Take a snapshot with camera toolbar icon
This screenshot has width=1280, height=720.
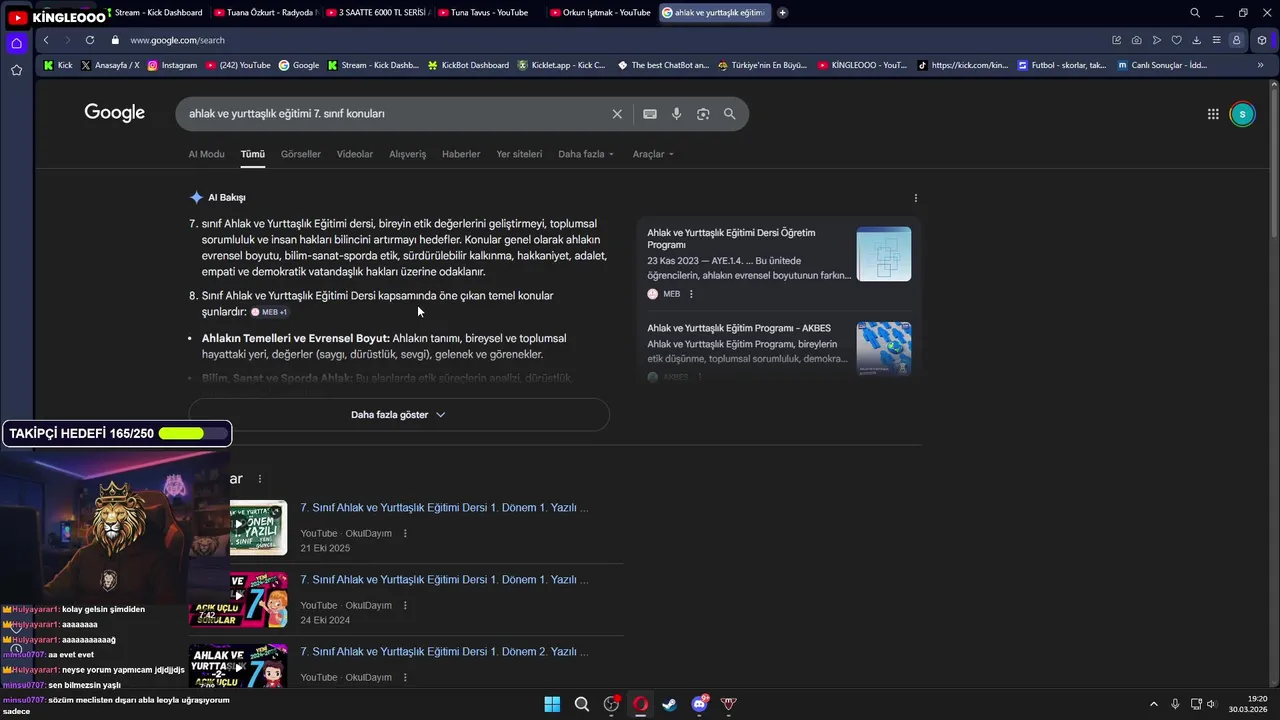tap(1137, 40)
